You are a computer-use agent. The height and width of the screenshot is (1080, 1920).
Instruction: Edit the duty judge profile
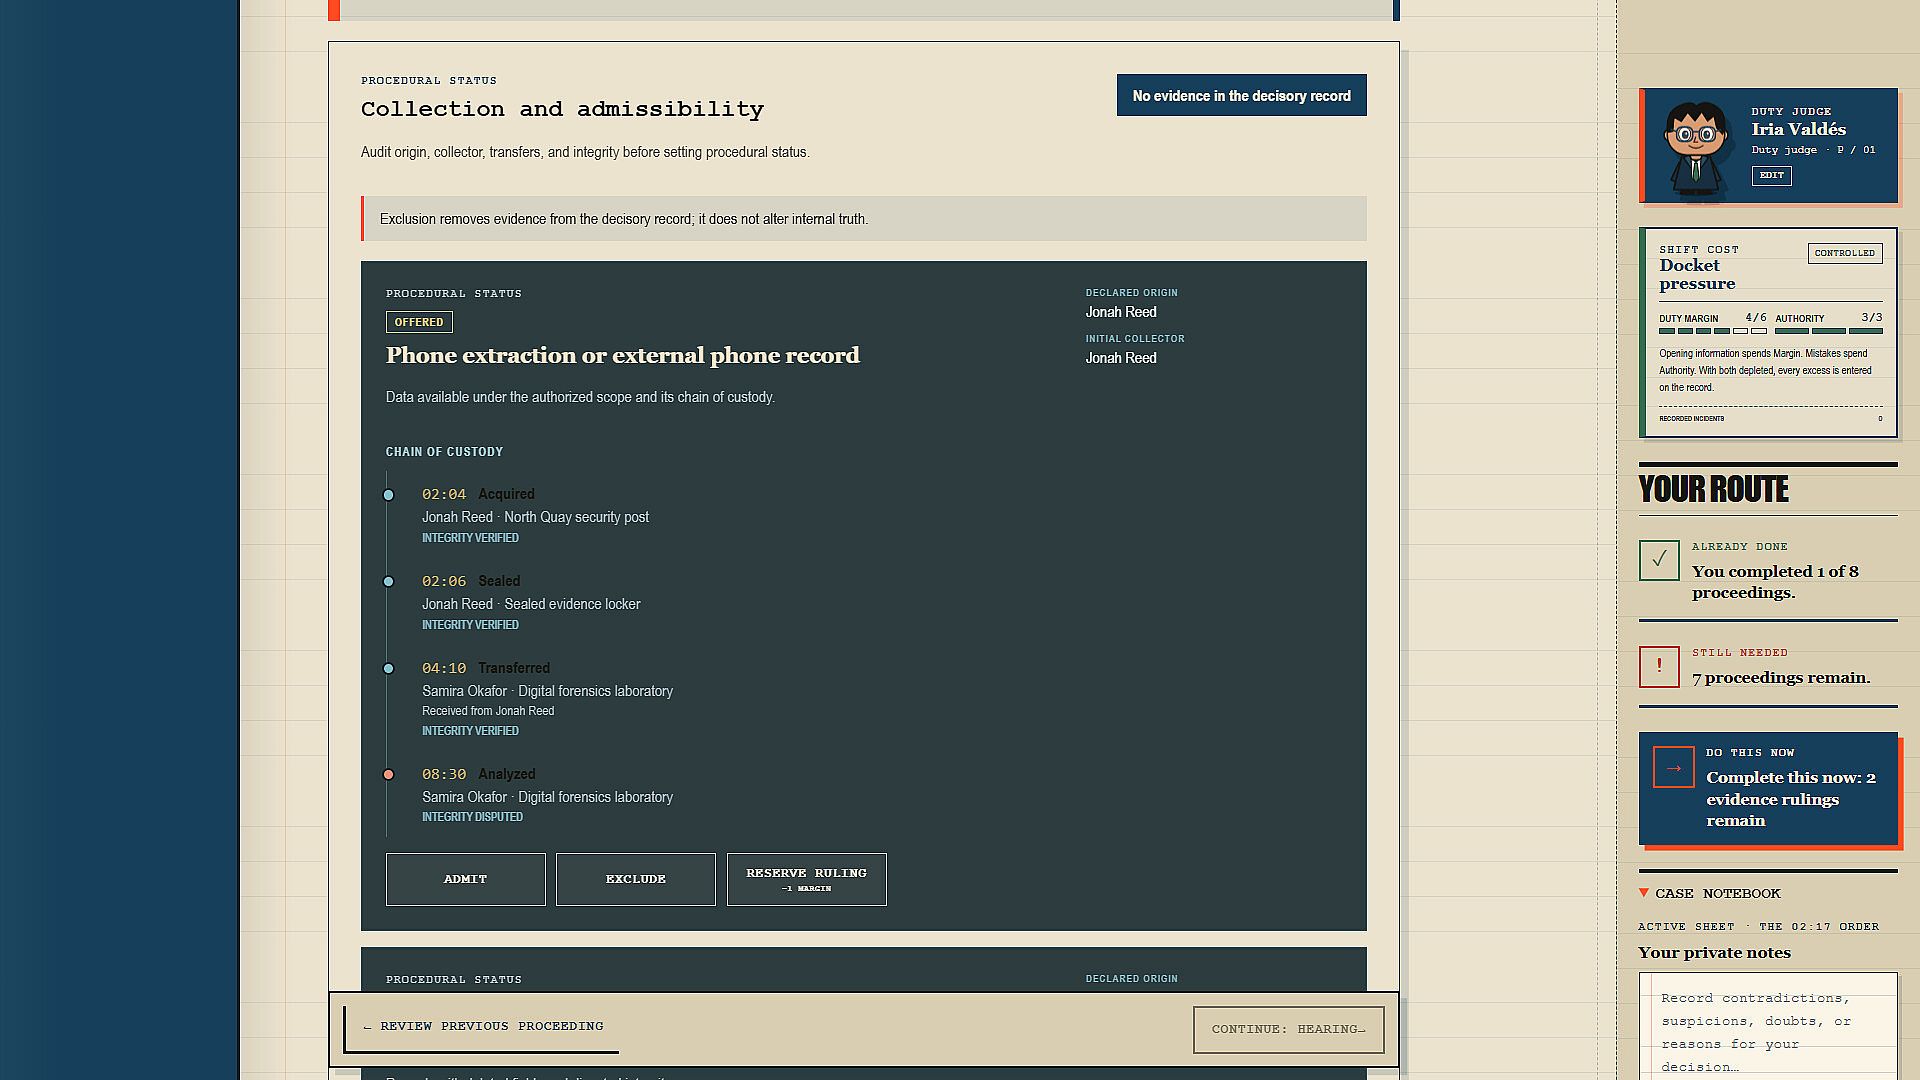point(1772,175)
